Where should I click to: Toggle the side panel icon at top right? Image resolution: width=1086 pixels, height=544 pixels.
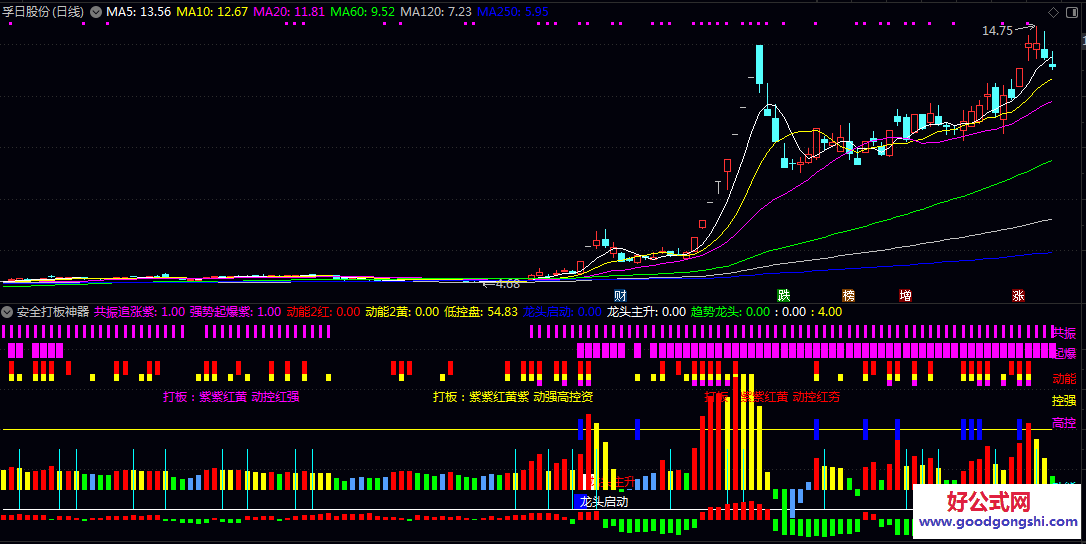pos(1073,12)
